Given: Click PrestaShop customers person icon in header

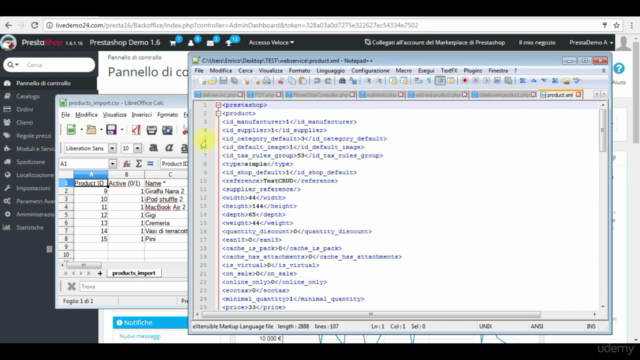Looking at the screenshot, I should click(191, 42).
